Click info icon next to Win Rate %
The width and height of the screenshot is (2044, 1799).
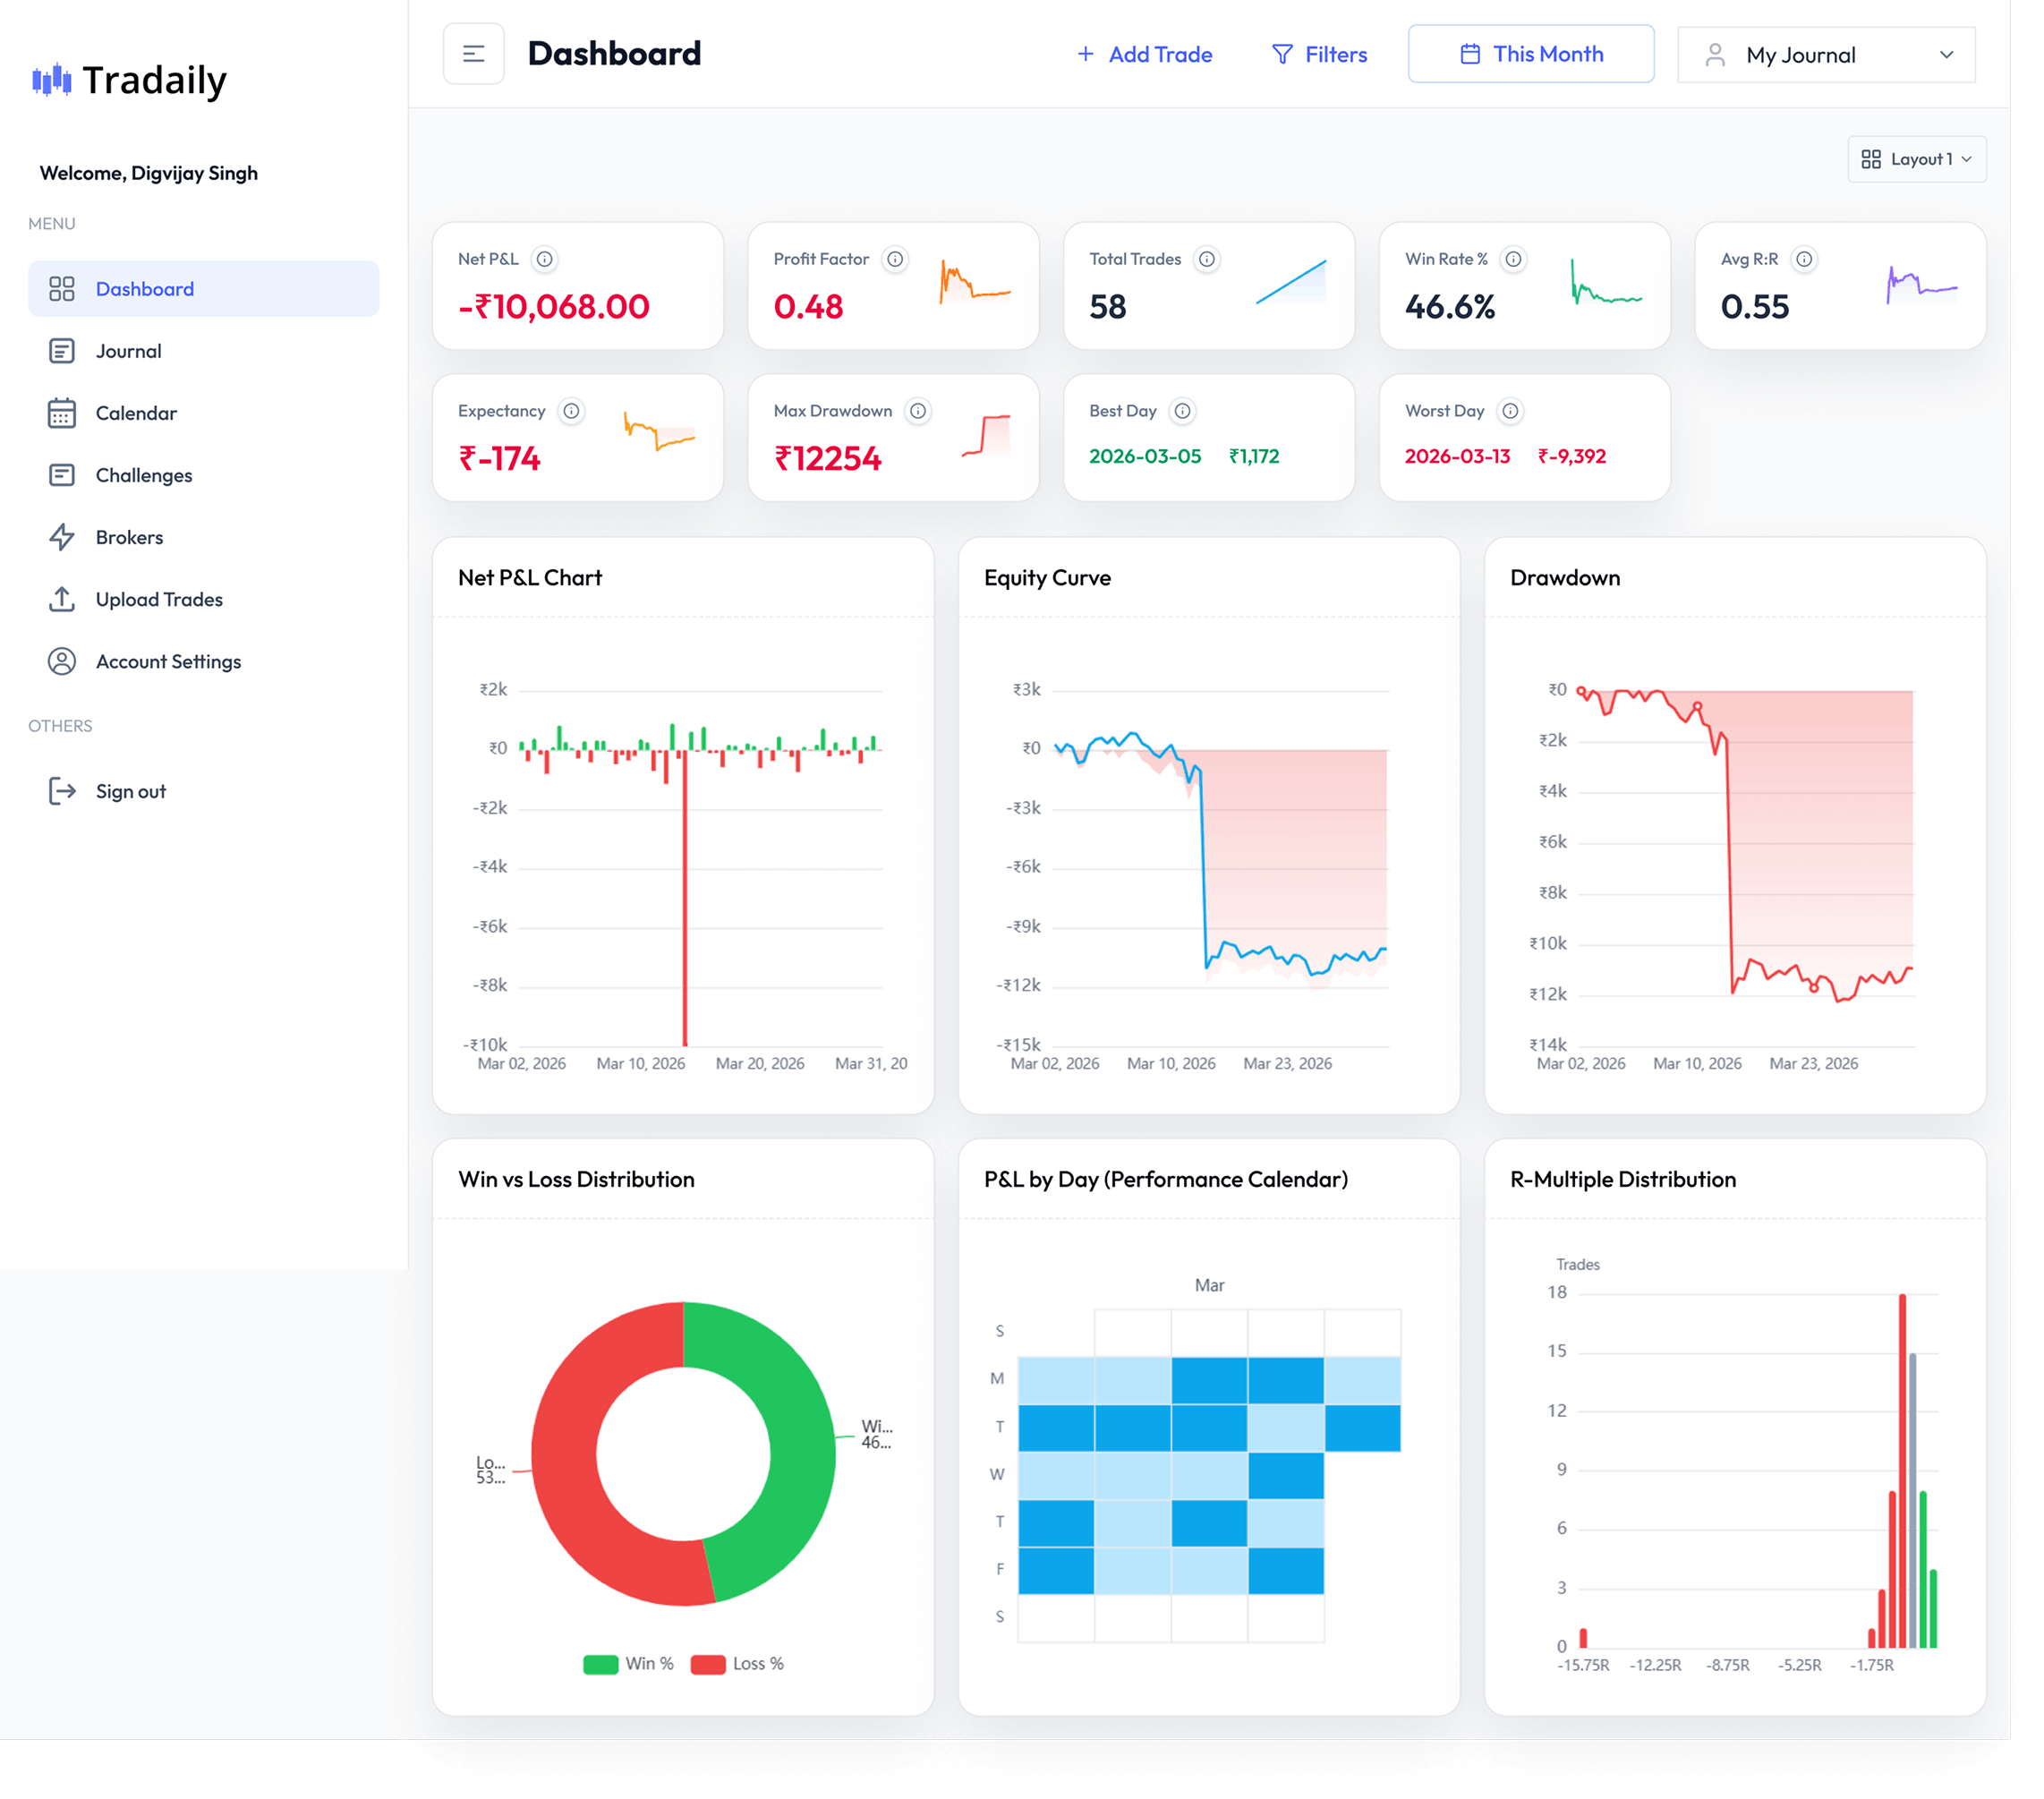coord(1513,259)
